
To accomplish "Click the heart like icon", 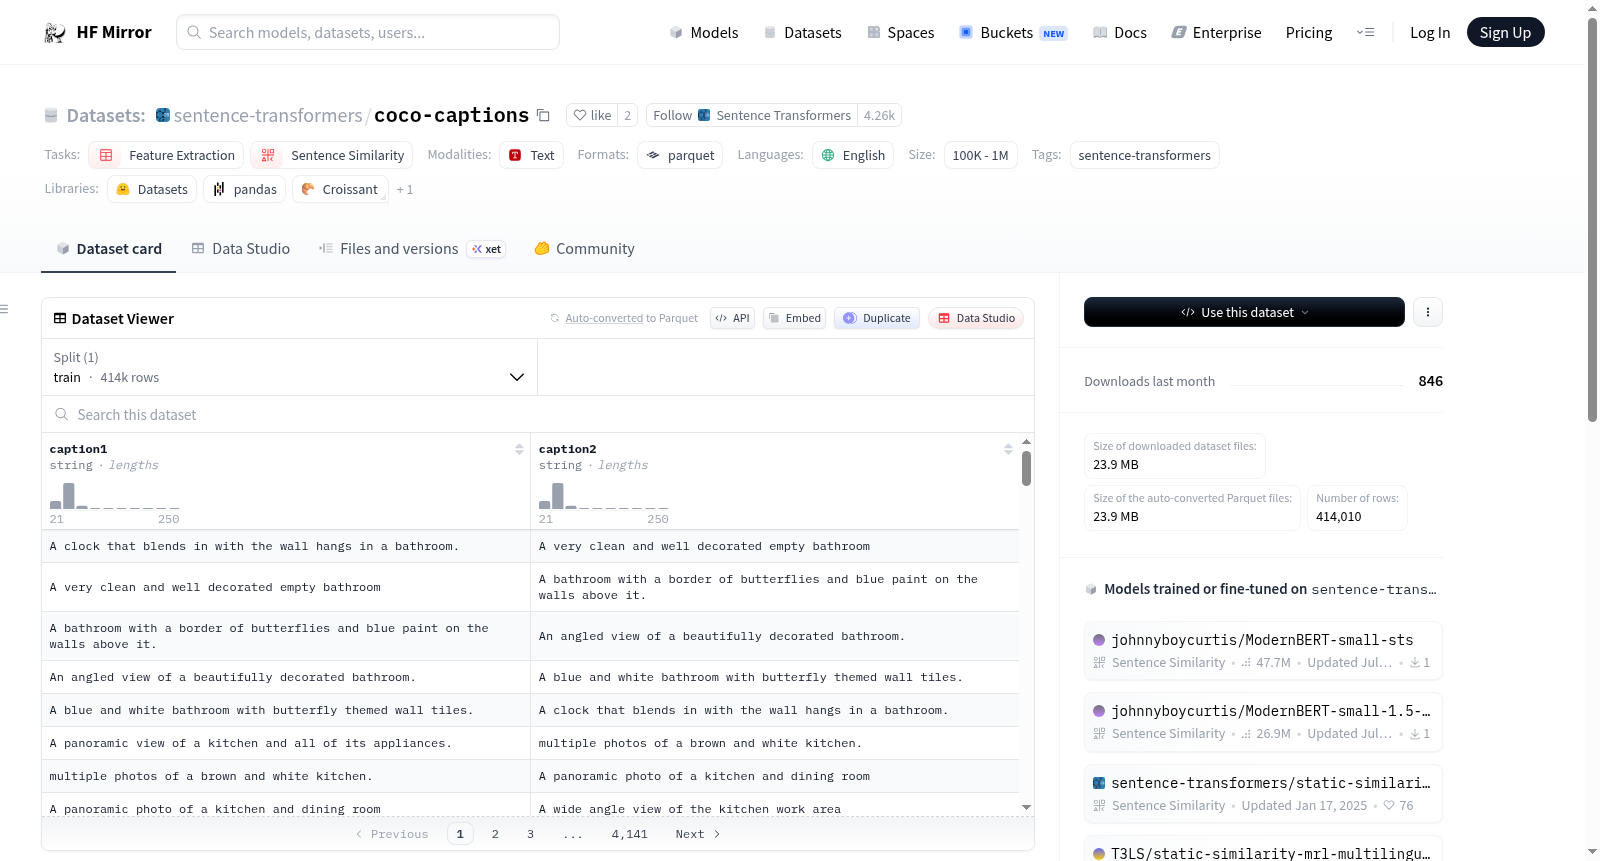I will (580, 115).
